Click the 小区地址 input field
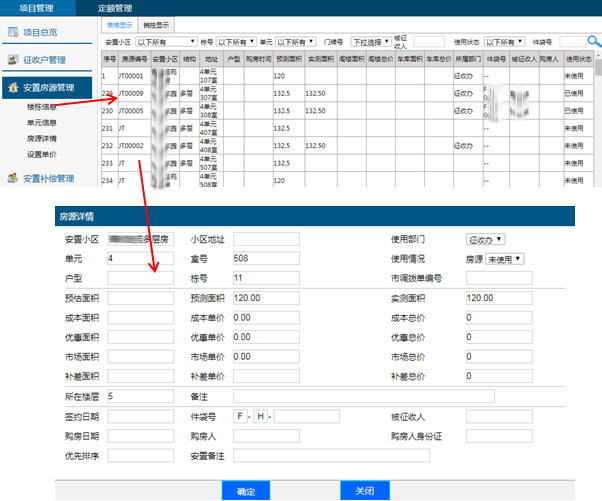This screenshot has height=501, width=602. pos(266,239)
